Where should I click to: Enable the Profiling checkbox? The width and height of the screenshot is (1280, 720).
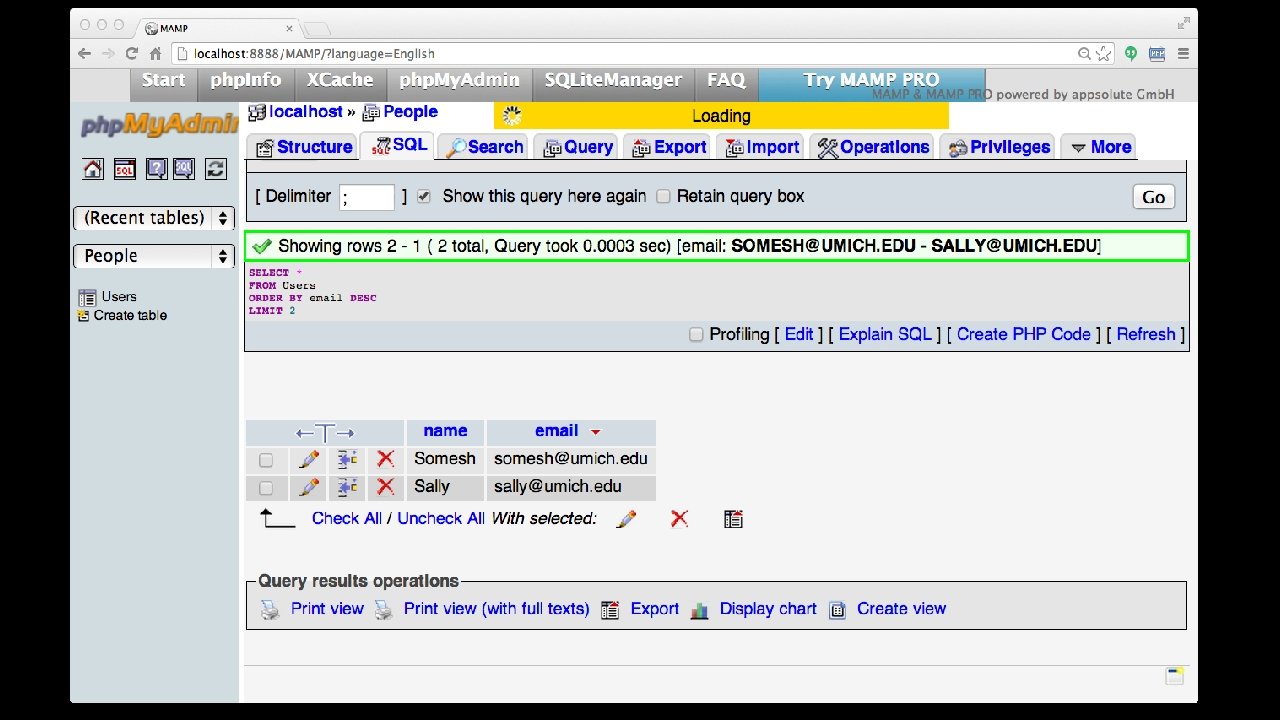(696, 334)
